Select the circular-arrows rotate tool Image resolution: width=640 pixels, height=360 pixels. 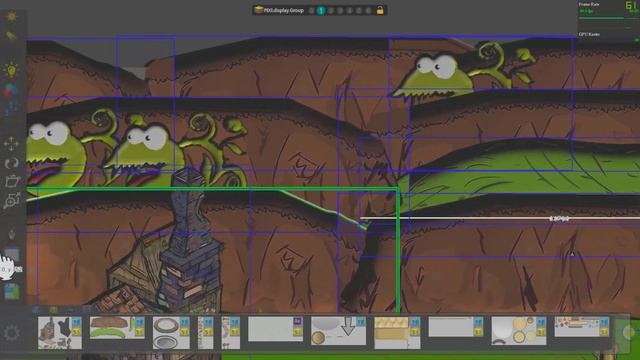coord(11,163)
